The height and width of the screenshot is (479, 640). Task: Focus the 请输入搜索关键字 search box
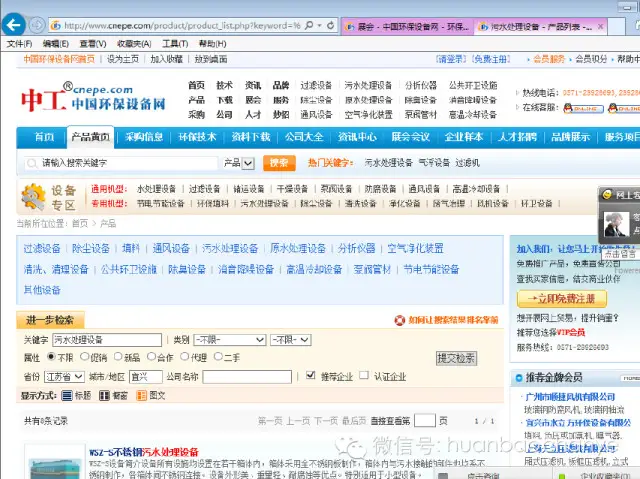(x=121, y=163)
